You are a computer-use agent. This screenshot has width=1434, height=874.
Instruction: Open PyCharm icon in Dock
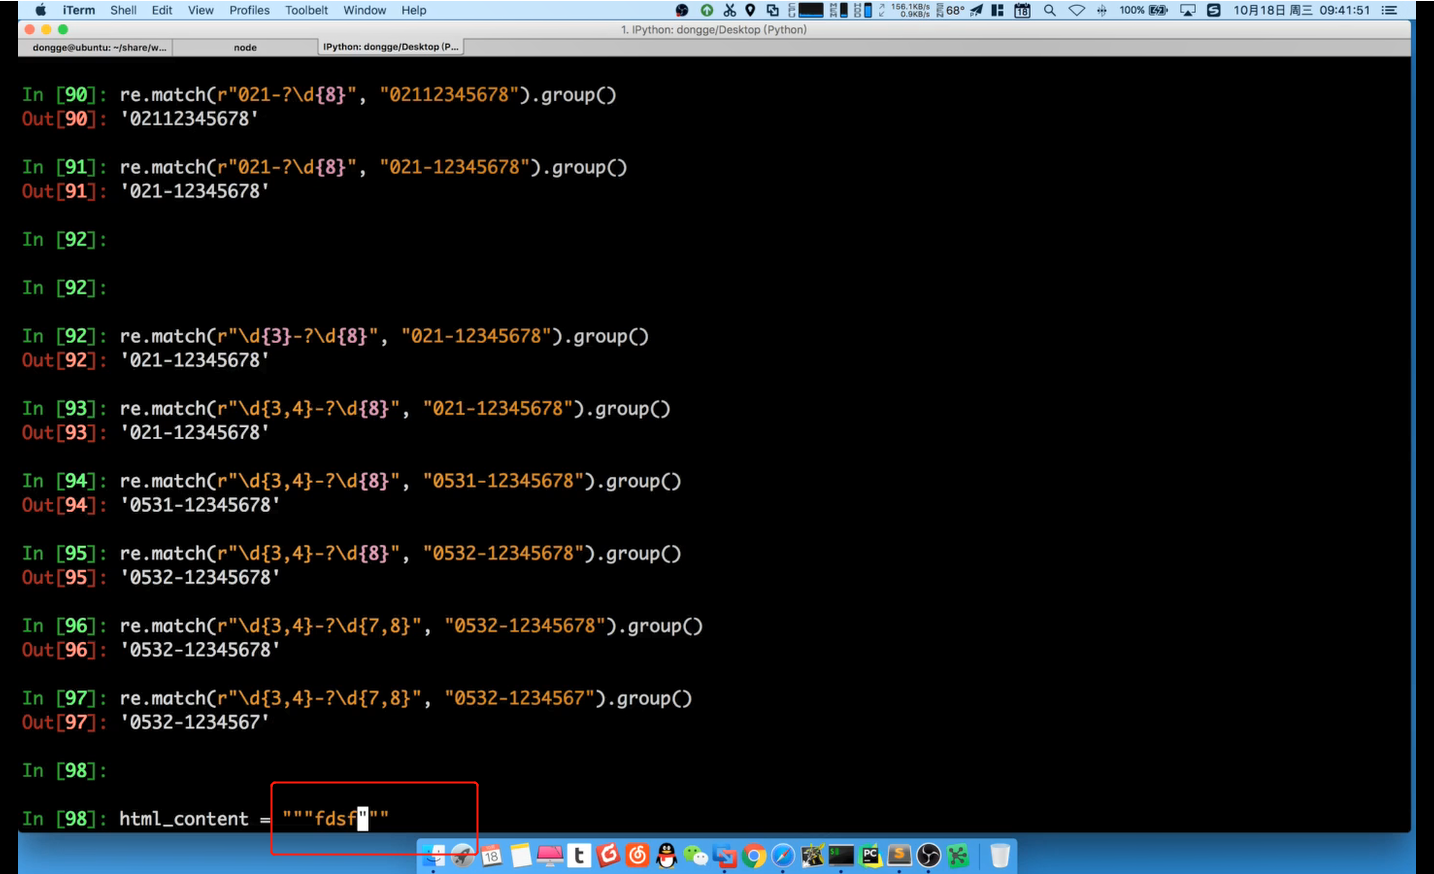click(870, 855)
